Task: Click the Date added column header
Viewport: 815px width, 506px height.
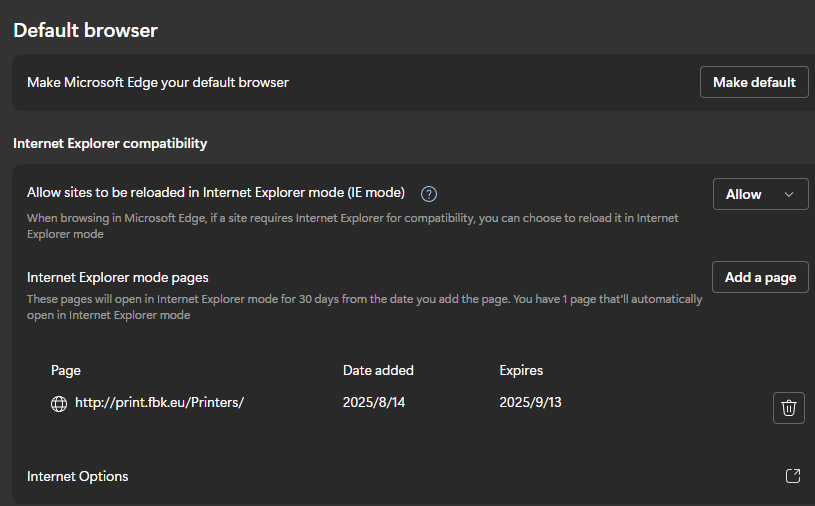Action: (378, 370)
